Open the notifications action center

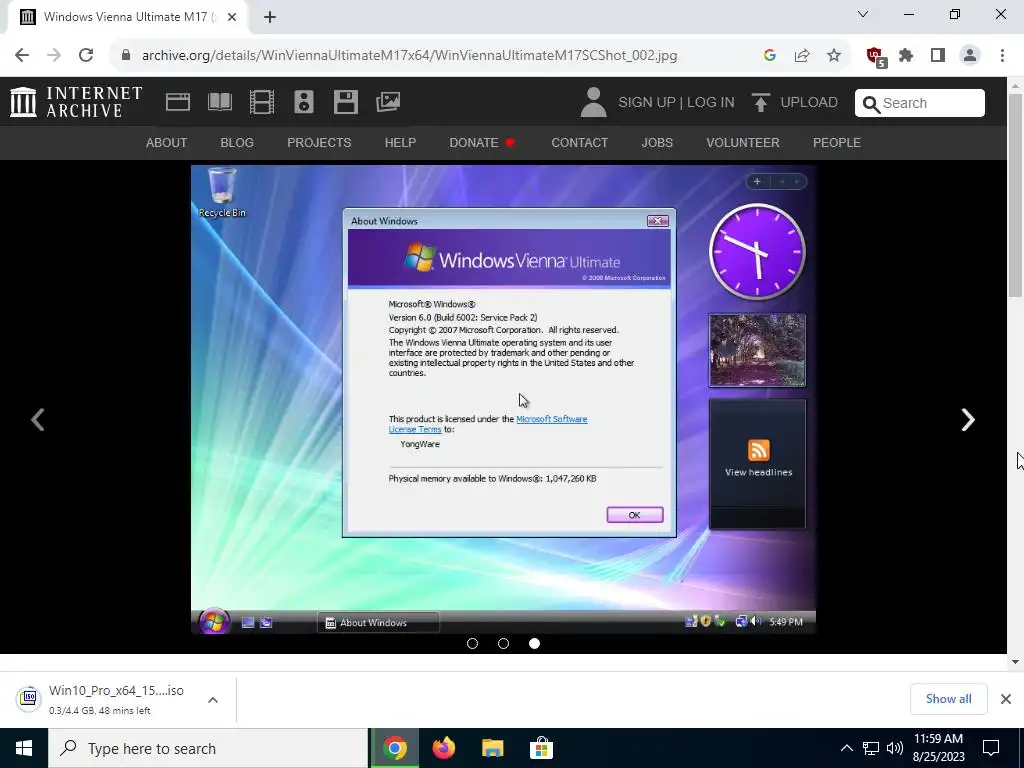(x=991, y=748)
